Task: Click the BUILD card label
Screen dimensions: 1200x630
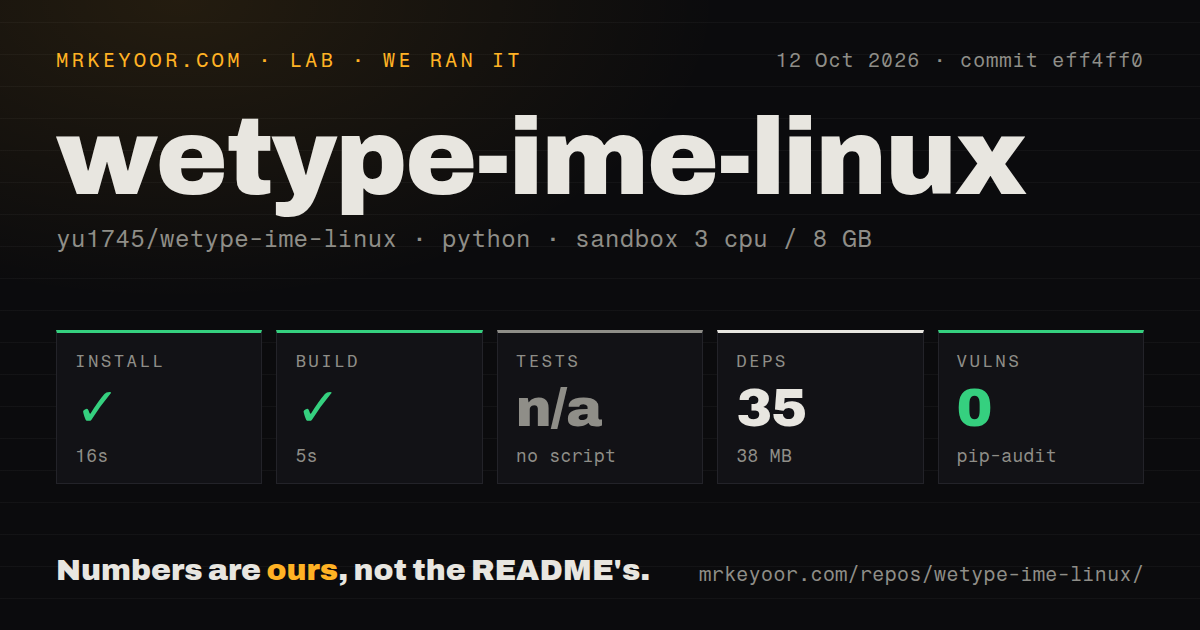Action: point(327,361)
